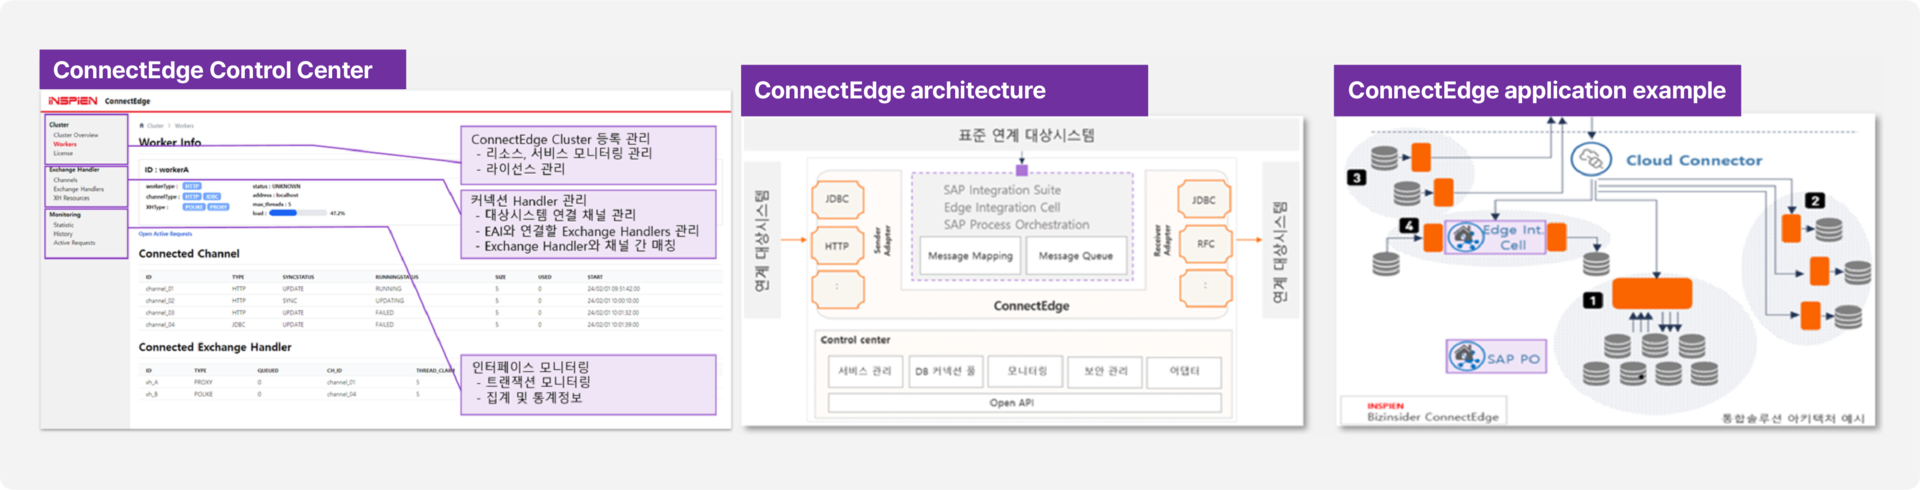1920x490 pixels.
Task: Click the ConnectEdge application example title
Action: point(1537,90)
